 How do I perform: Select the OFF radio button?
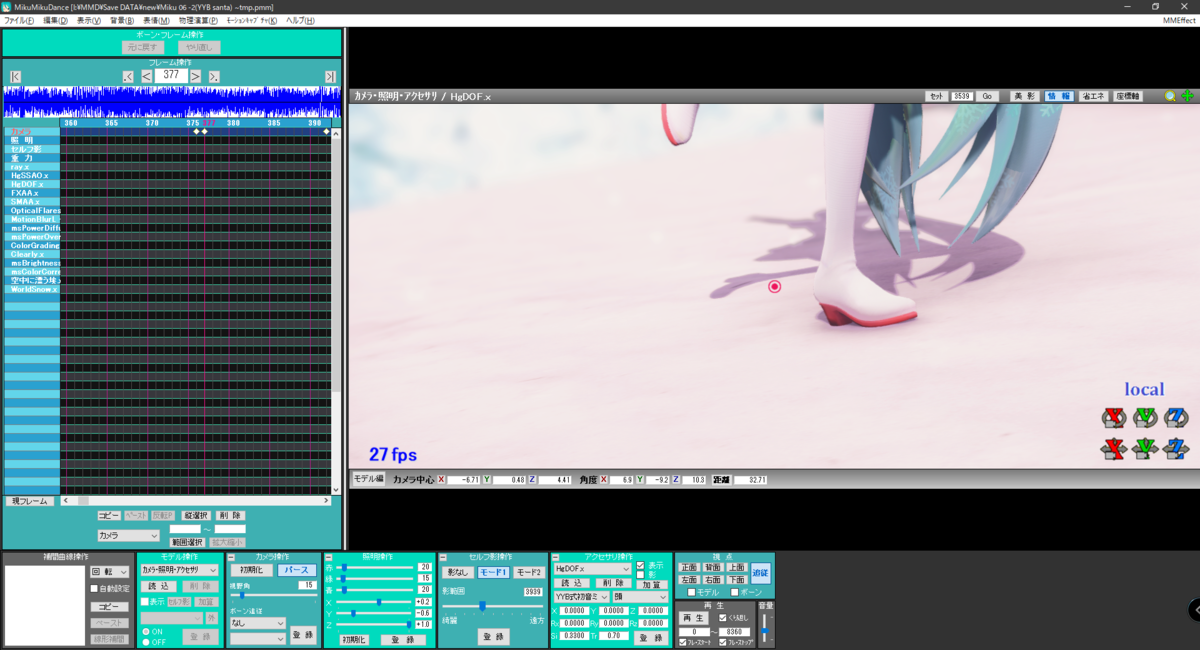point(146,642)
